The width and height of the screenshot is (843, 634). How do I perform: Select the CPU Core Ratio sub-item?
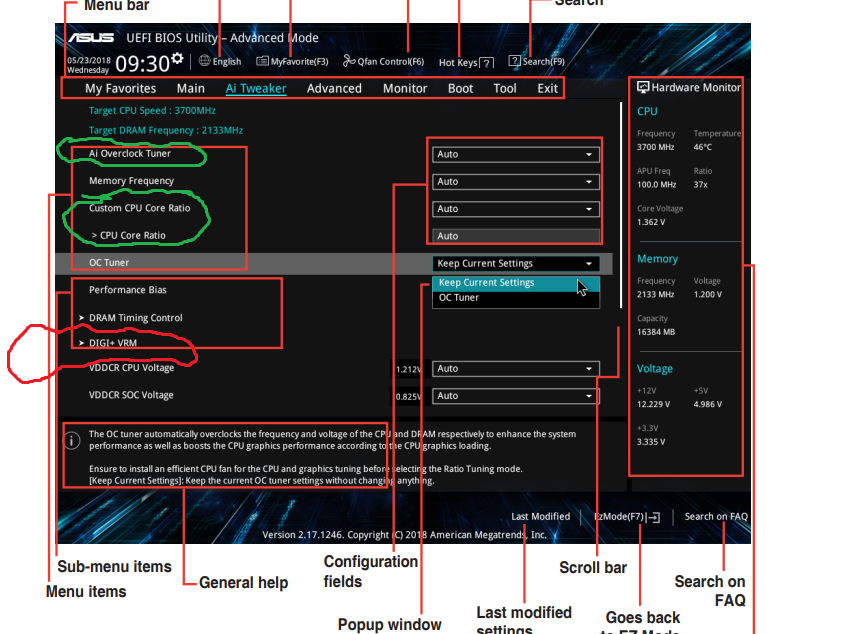pyautogui.click(x=128, y=236)
